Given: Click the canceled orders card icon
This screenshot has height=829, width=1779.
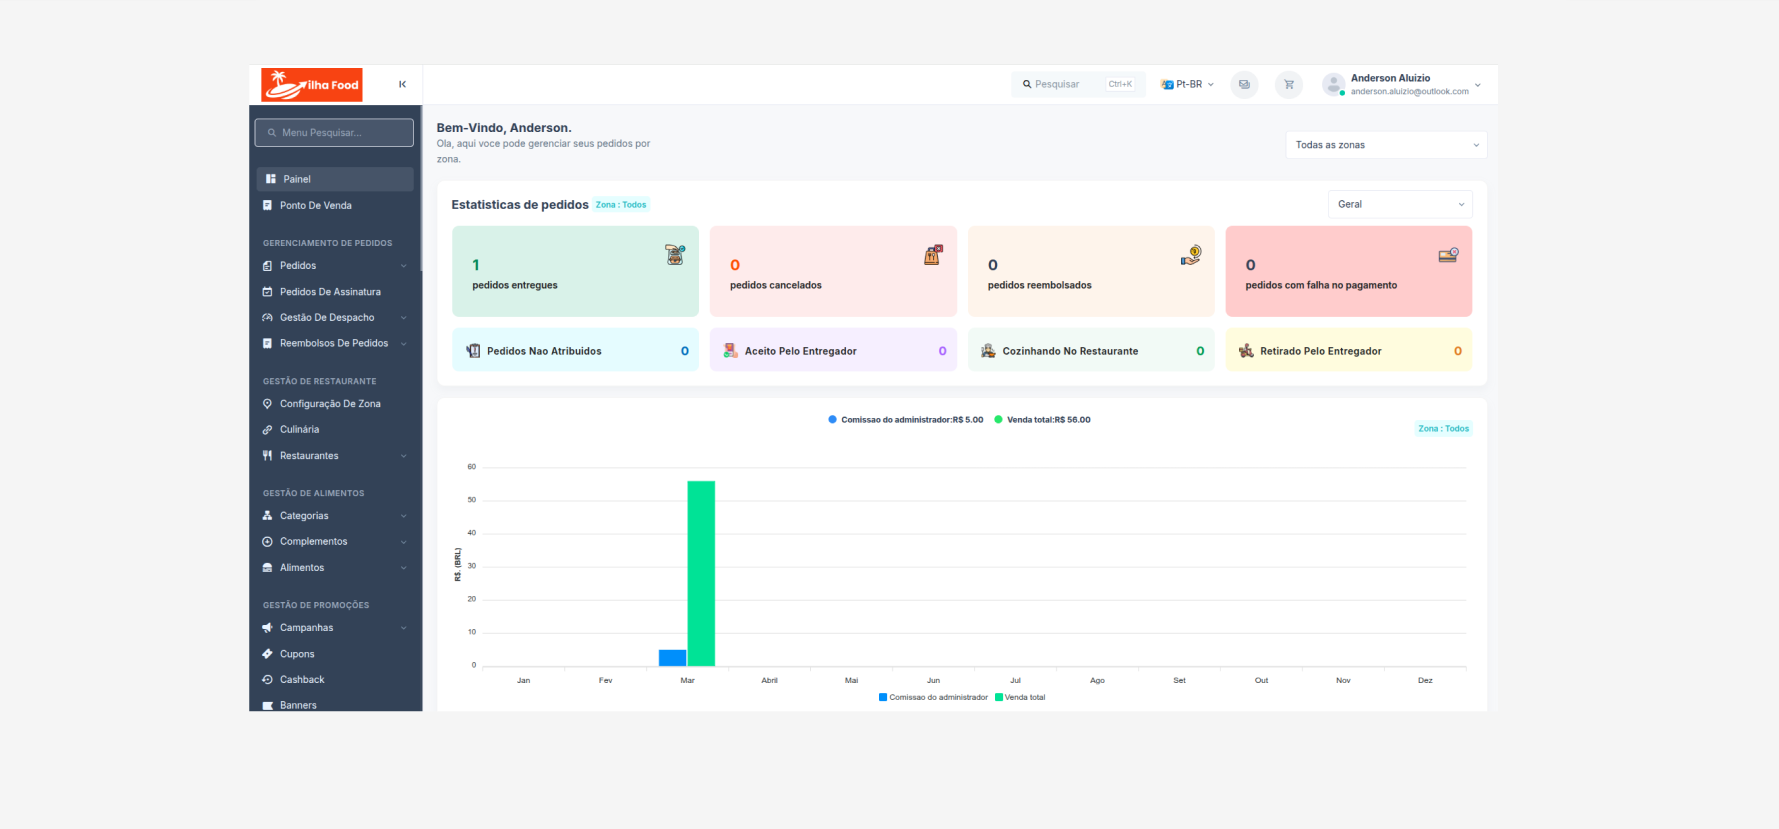Looking at the screenshot, I should 933,255.
